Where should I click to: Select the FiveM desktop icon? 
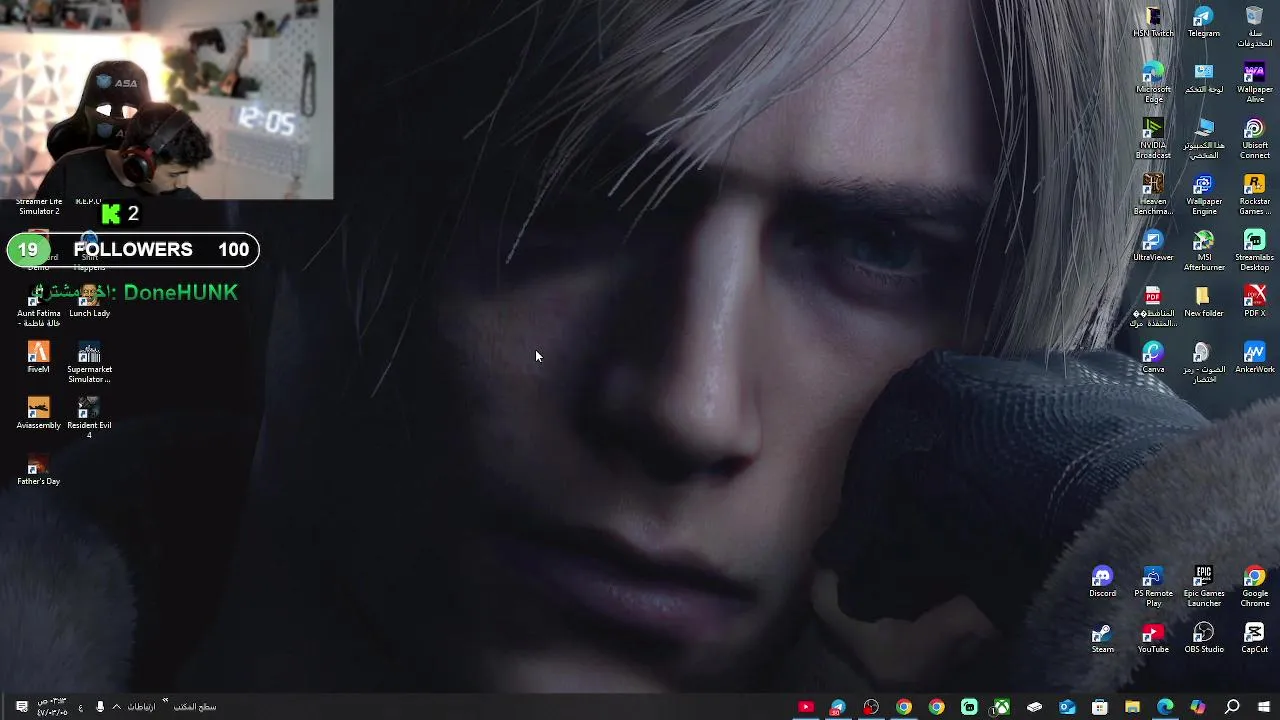[38, 358]
